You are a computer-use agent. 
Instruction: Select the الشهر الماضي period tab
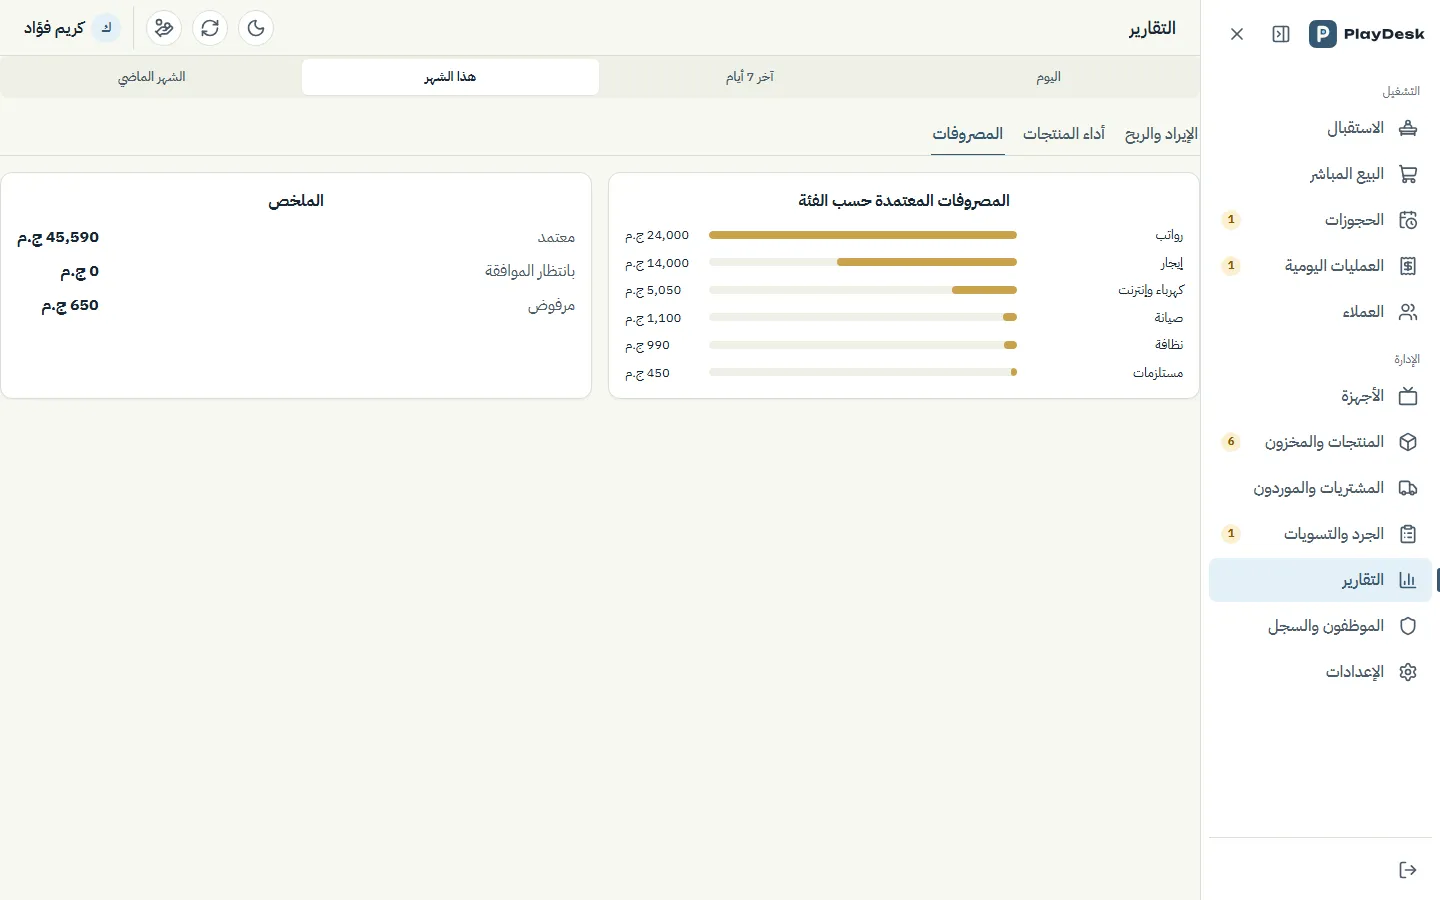coord(152,77)
